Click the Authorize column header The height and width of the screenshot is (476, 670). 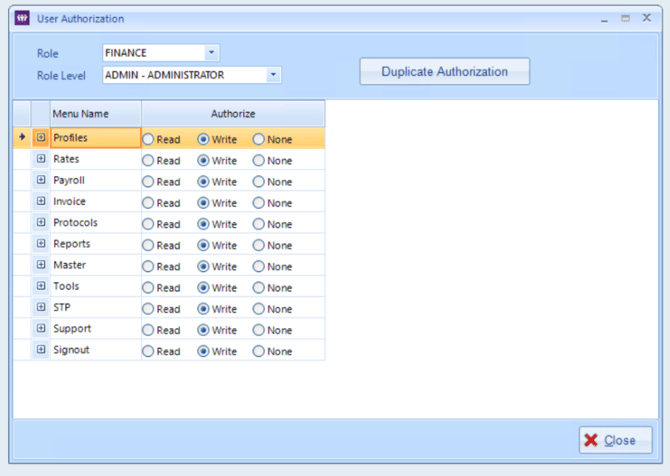click(232, 114)
